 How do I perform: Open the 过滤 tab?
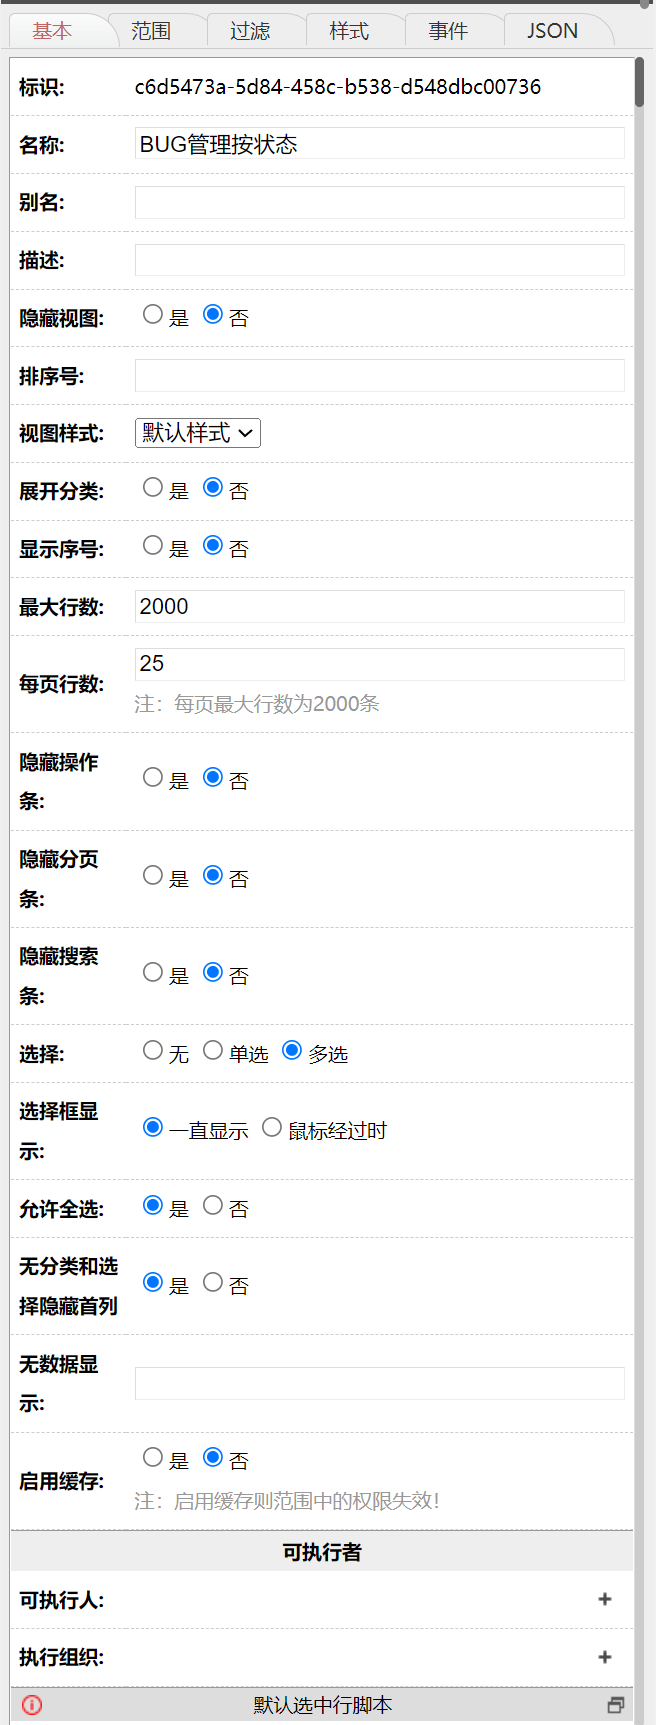coord(250,31)
